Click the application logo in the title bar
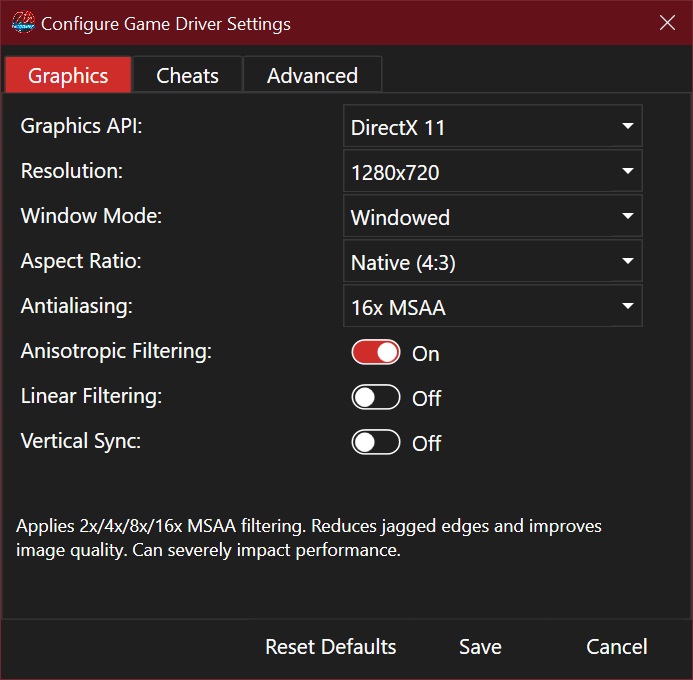 (23, 23)
